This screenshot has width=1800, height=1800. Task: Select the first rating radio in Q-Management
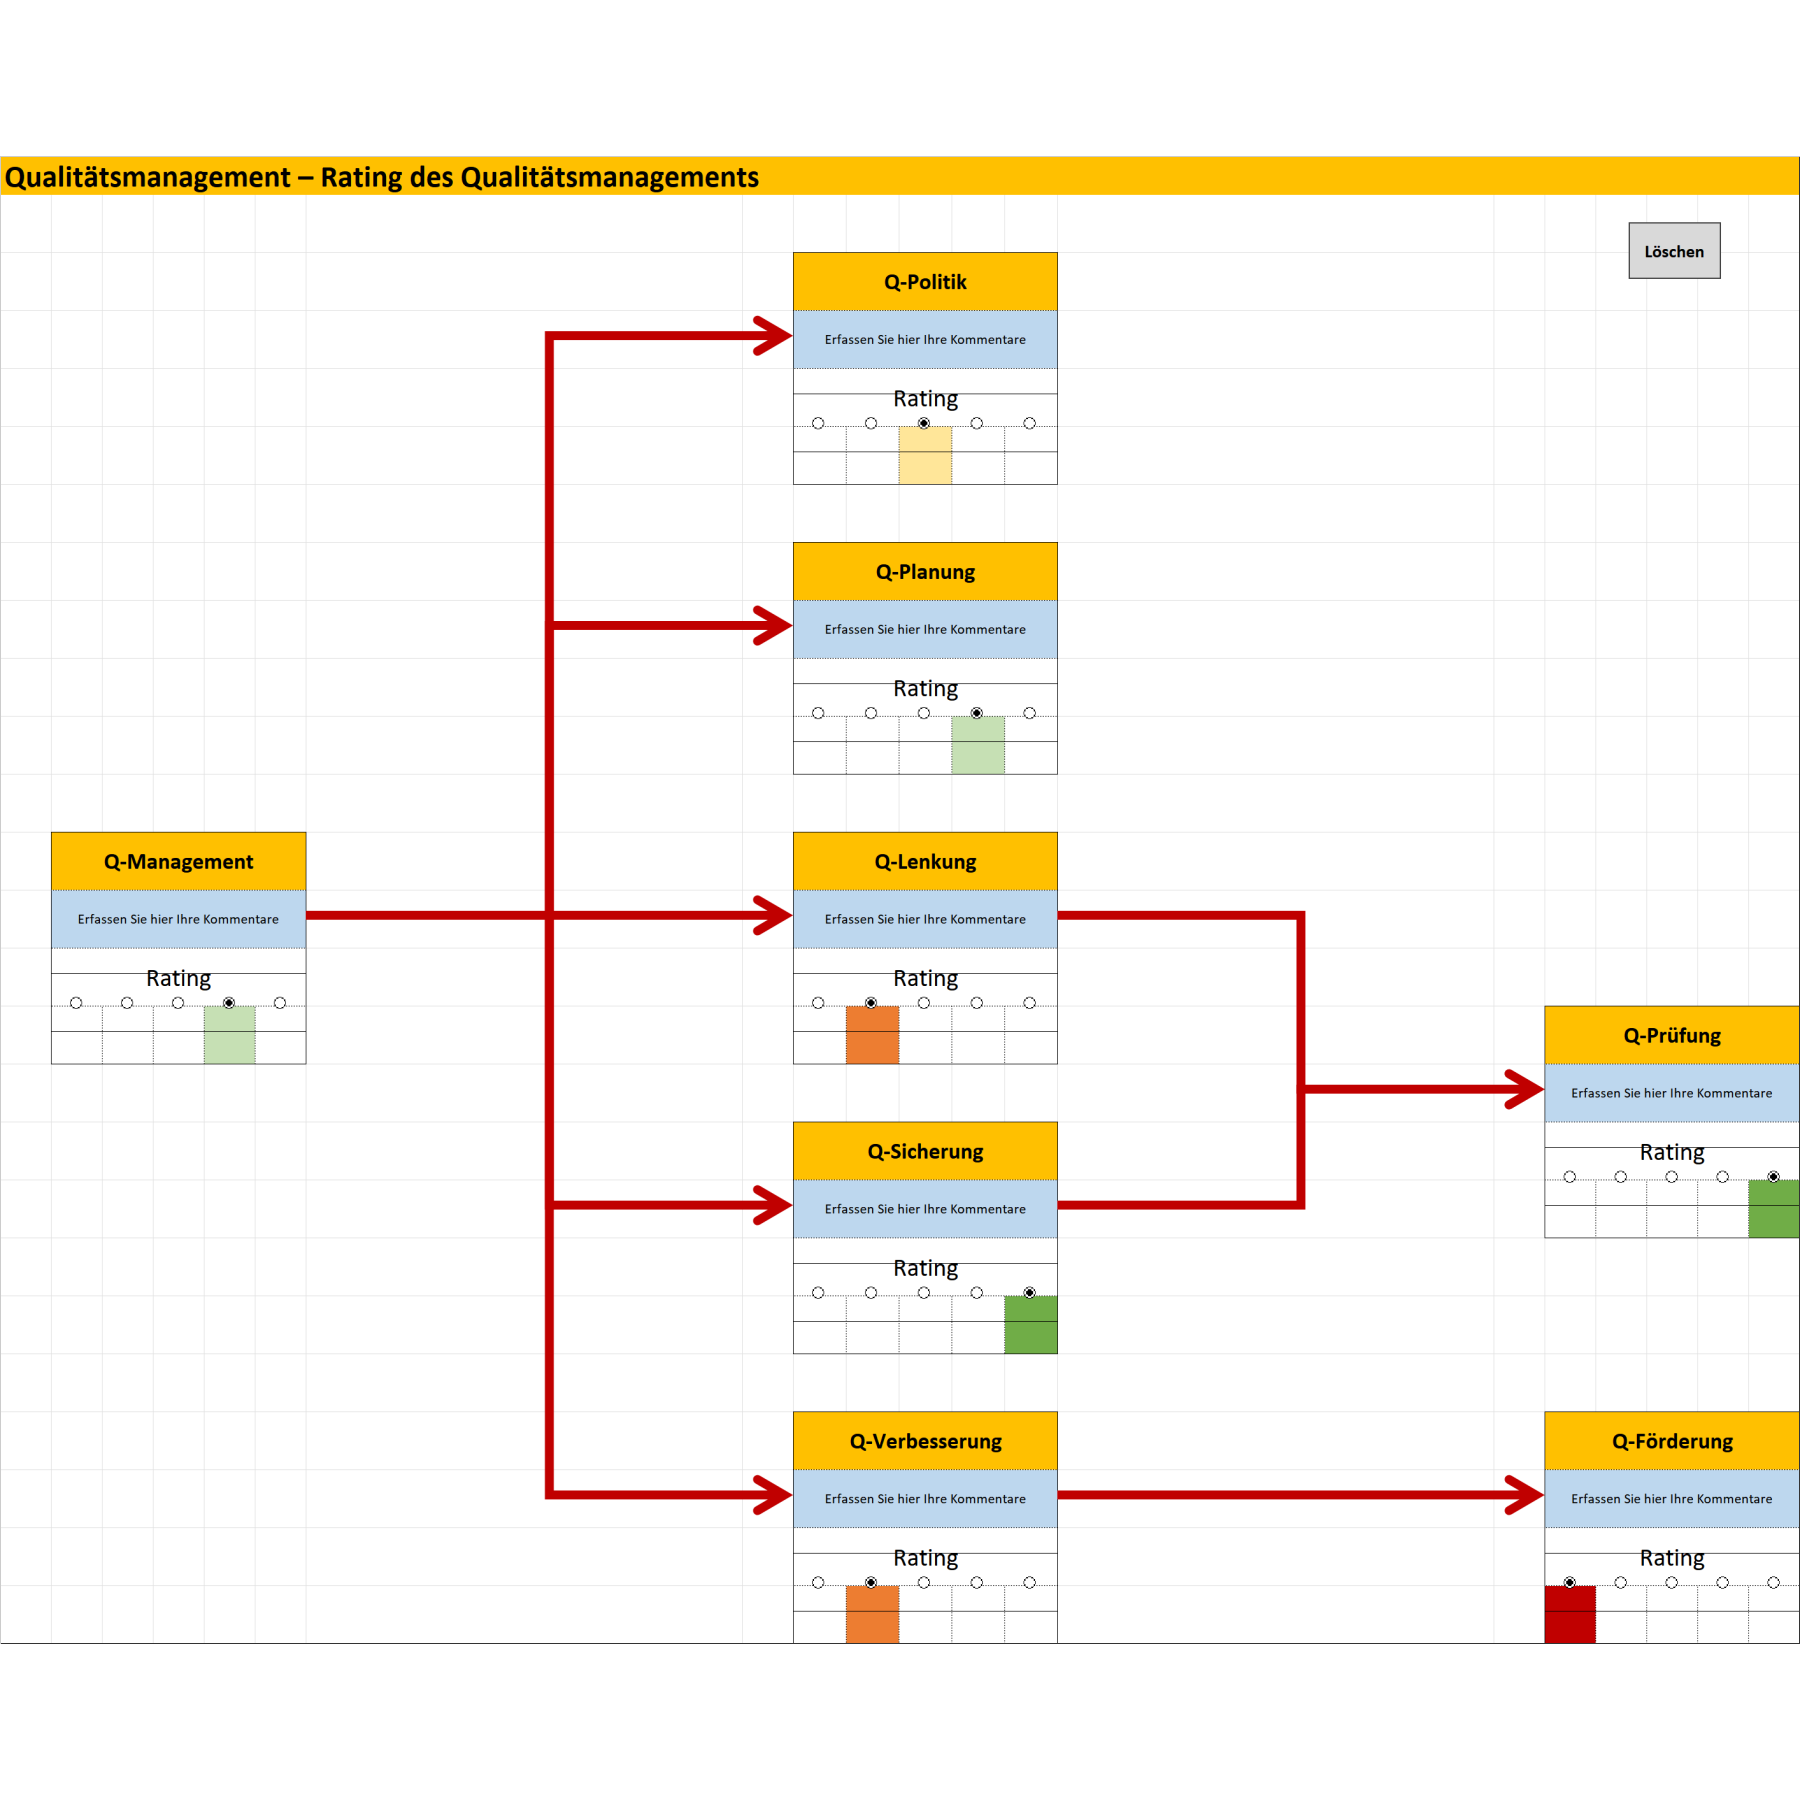[76, 1003]
